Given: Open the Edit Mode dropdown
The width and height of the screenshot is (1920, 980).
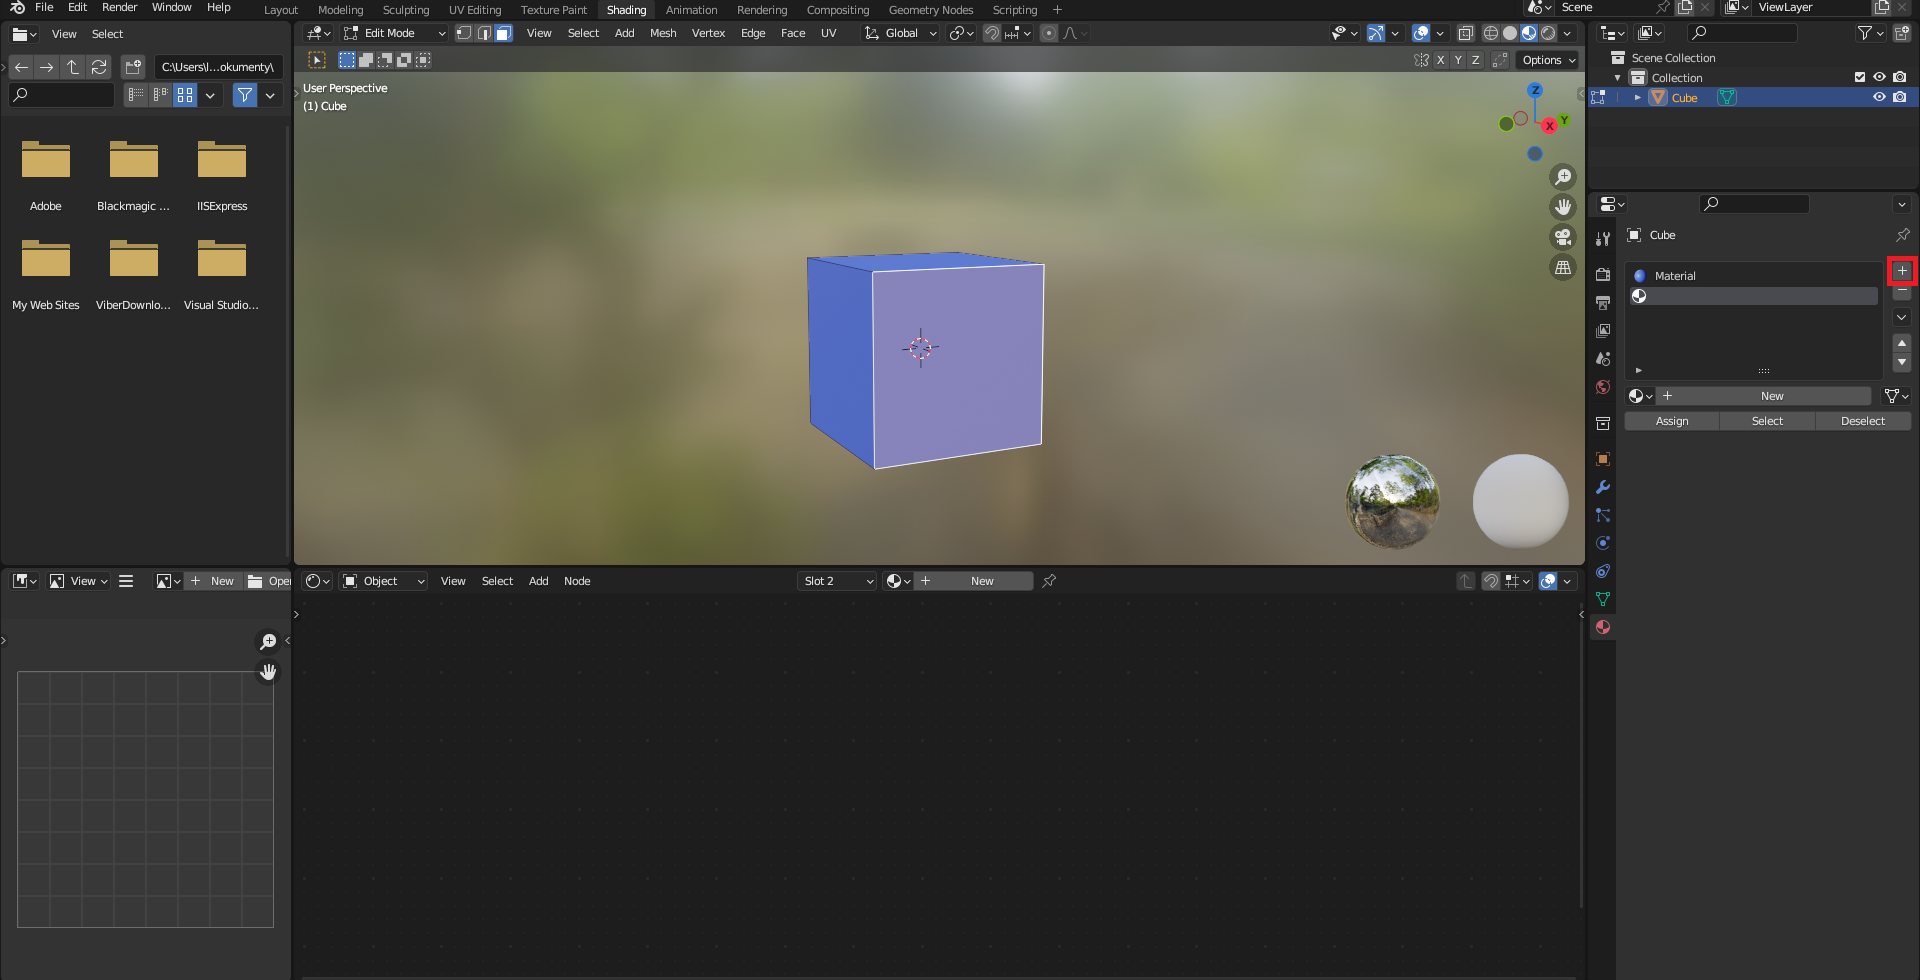Looking at the screenshot, I should click(x=395, y=33).
